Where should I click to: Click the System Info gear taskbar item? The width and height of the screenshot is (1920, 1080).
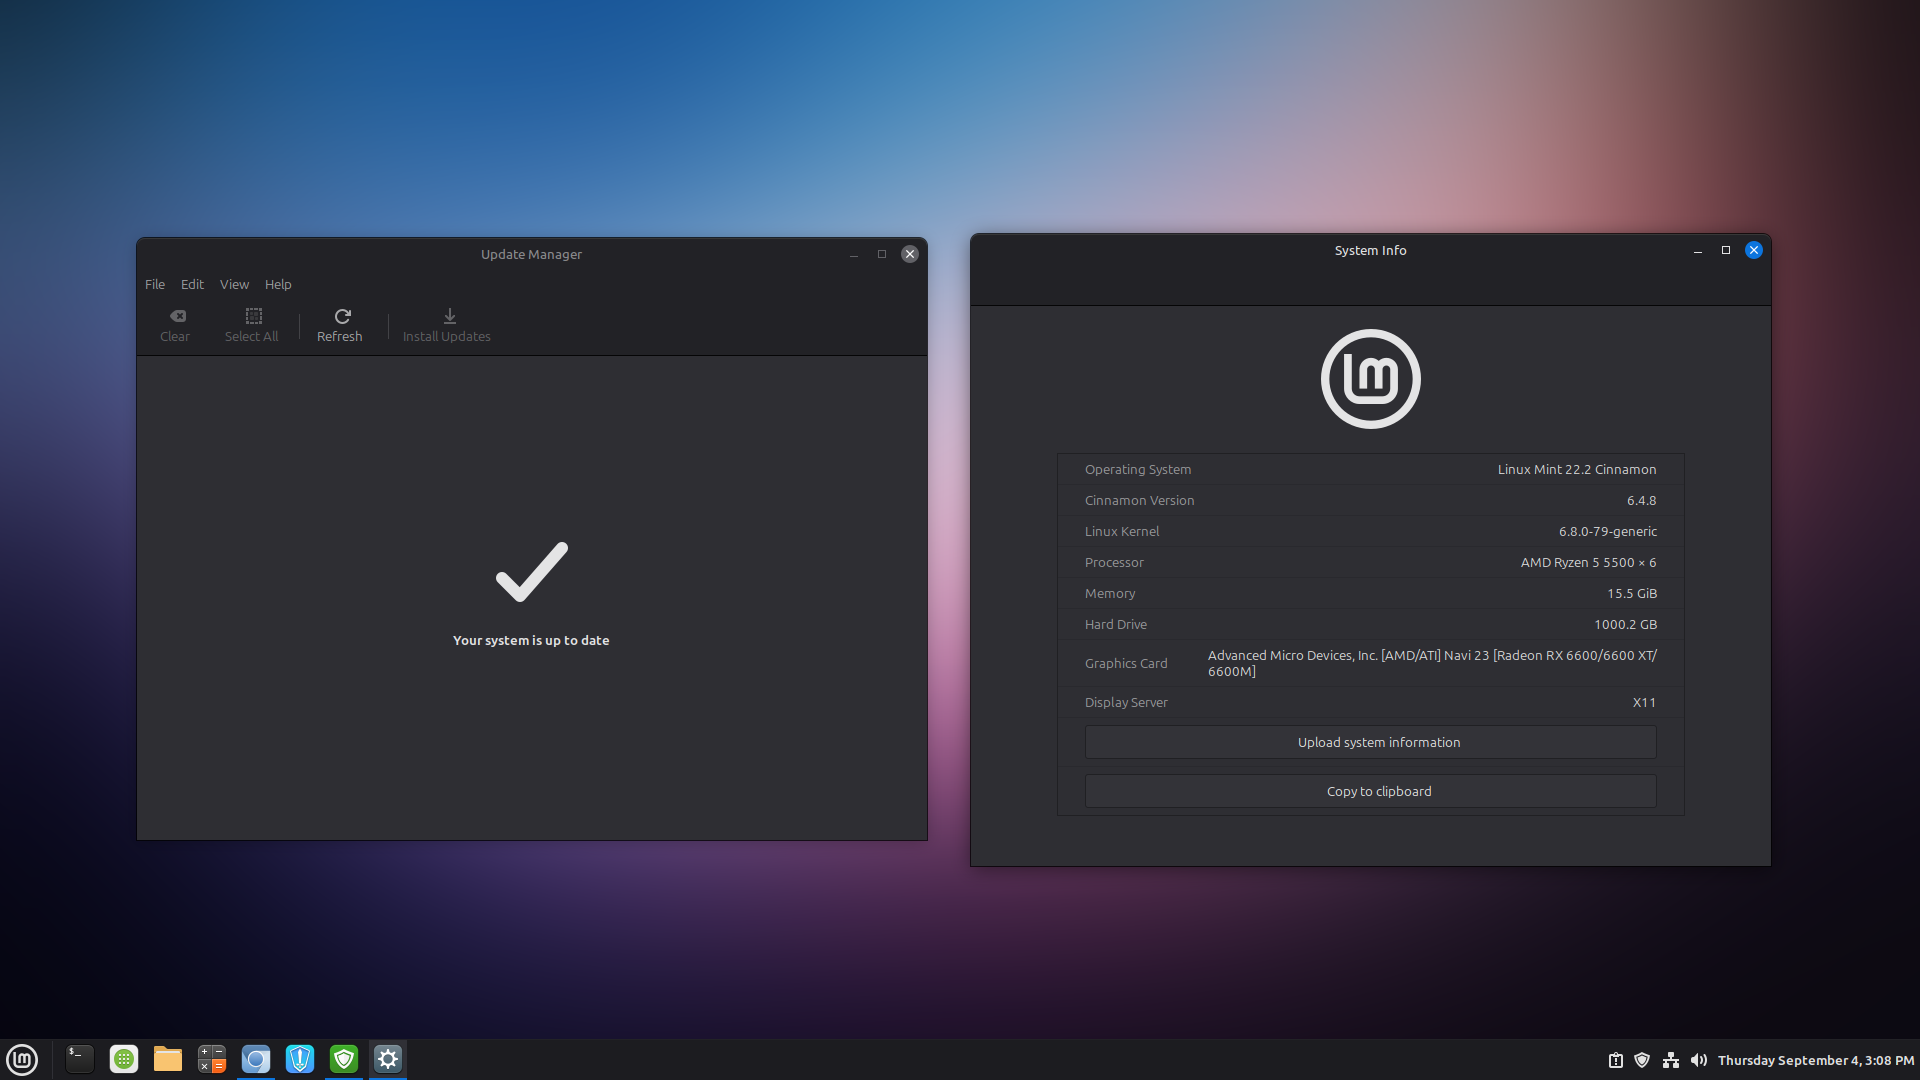[388, 1059]
